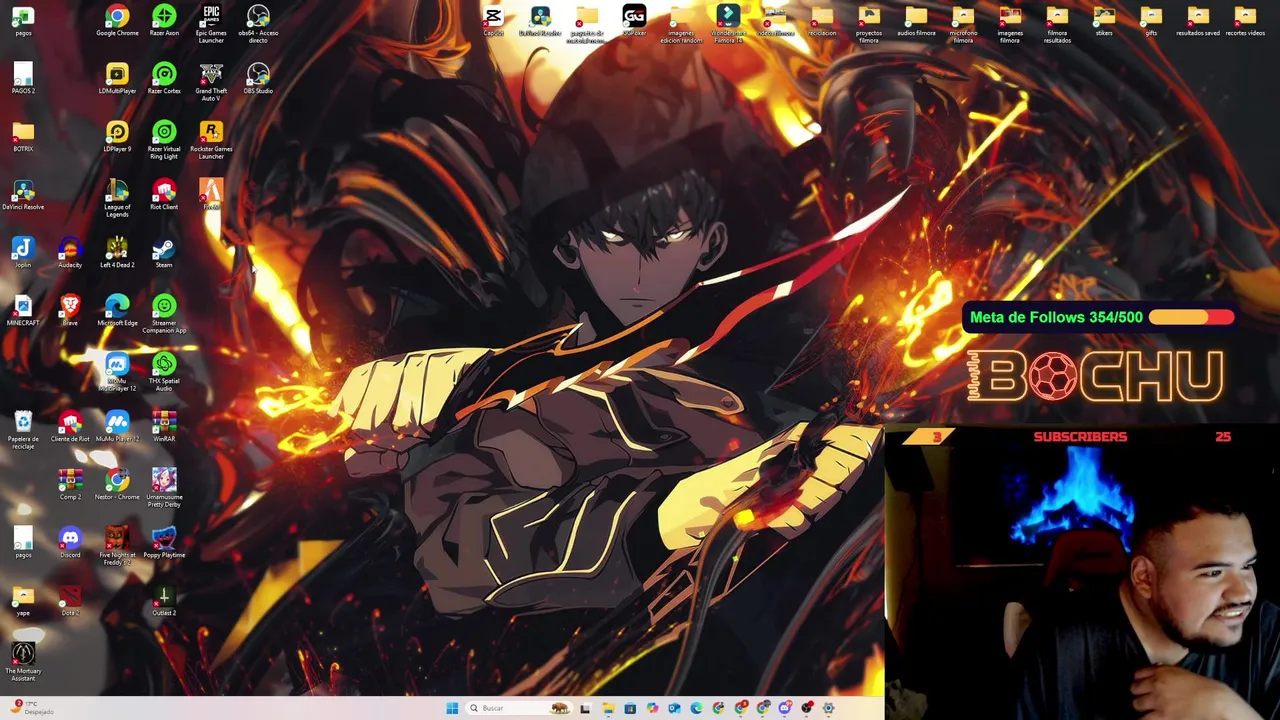The height and width of the screenshot is (720, 1280).
Task: Open Microsoft Store from the taskbar
Action: point(630,708)
